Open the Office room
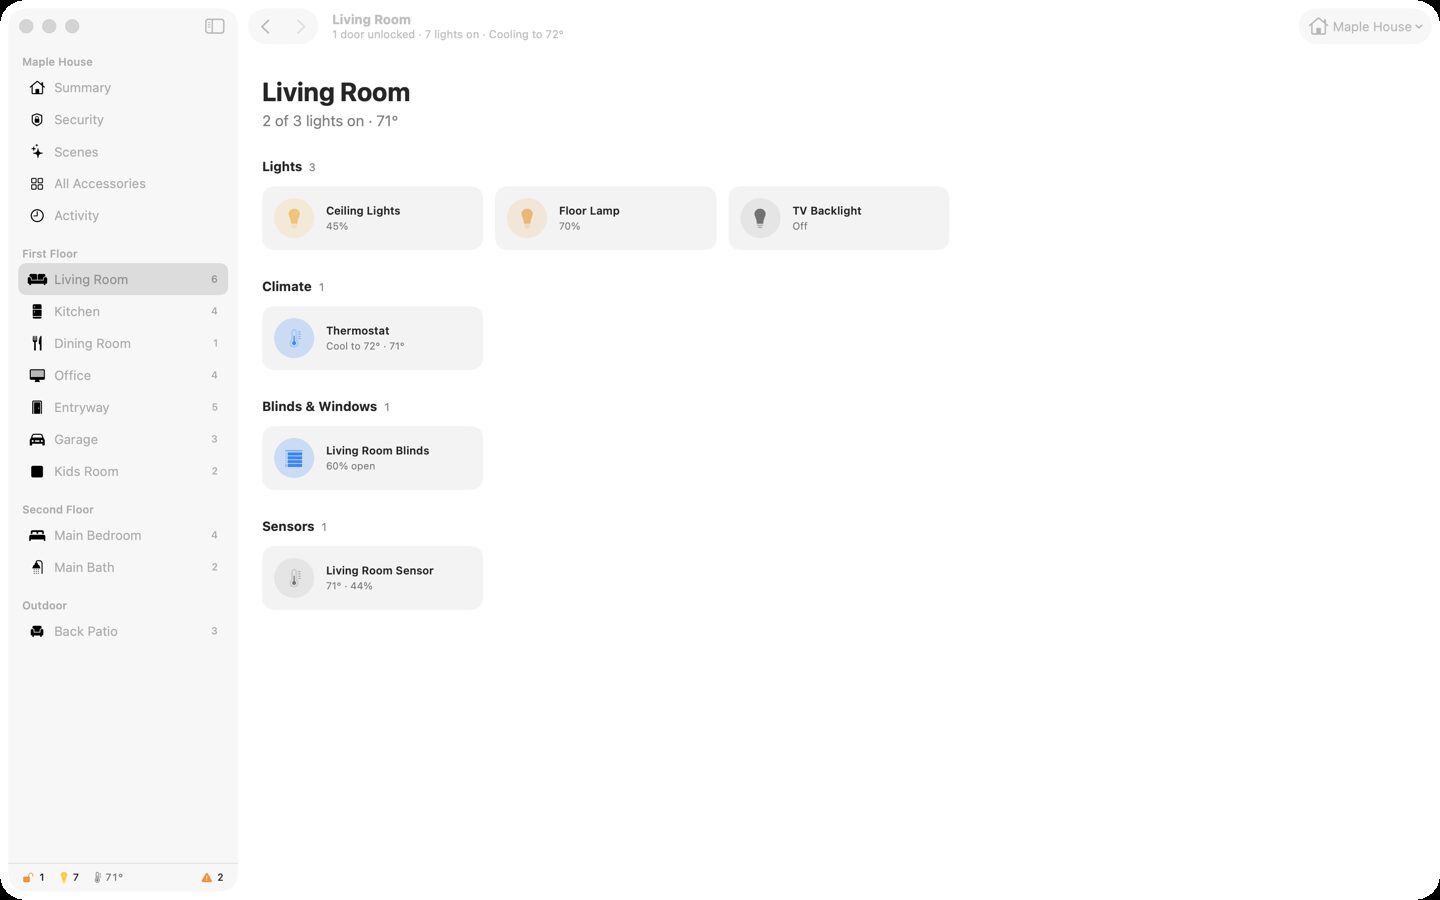Screen dimensions: 1440x900 click(x=123, y=376)
